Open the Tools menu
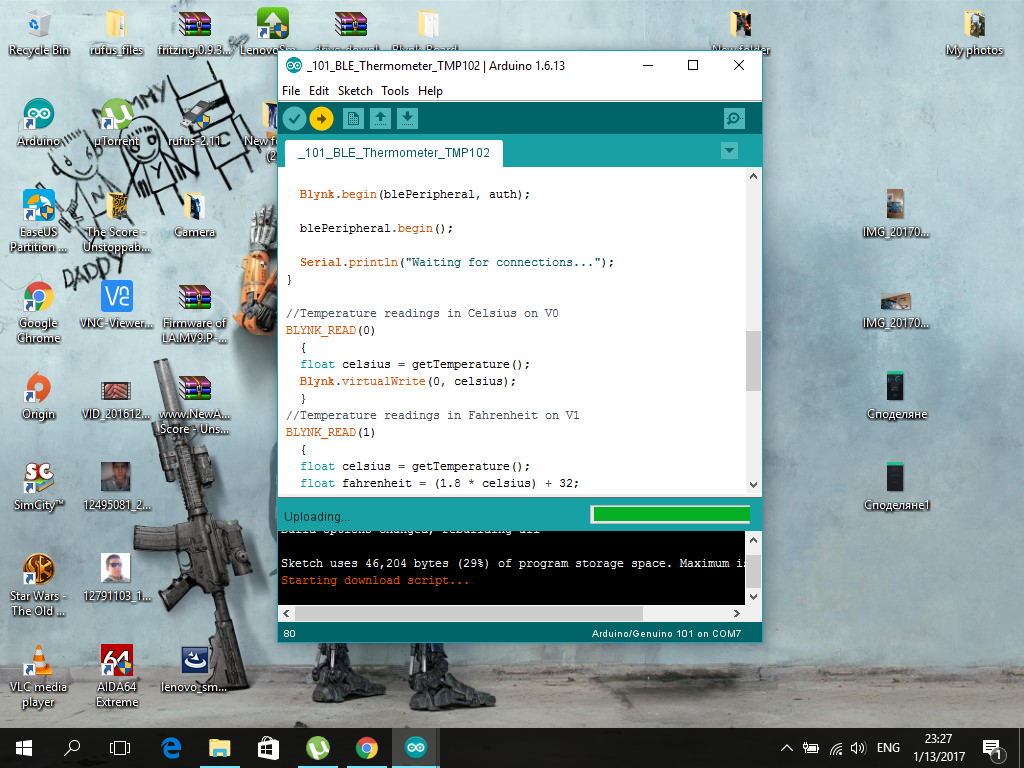This screenshot has height=768, width=1024. (394, 90)
